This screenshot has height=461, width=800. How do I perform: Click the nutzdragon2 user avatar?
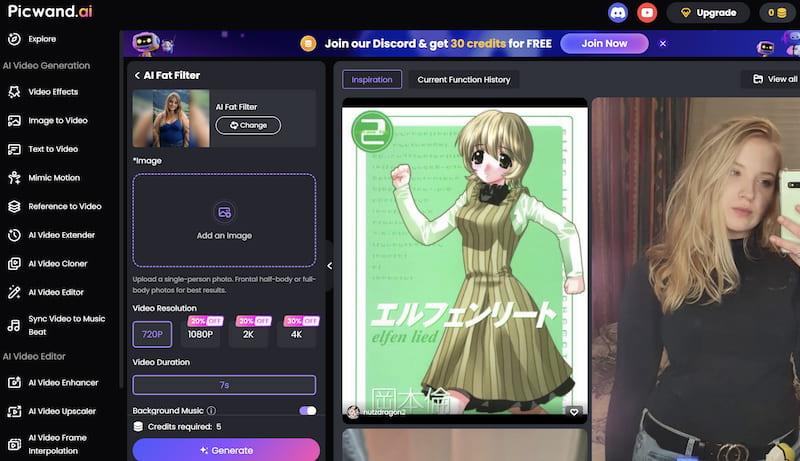tap(353, 412)
